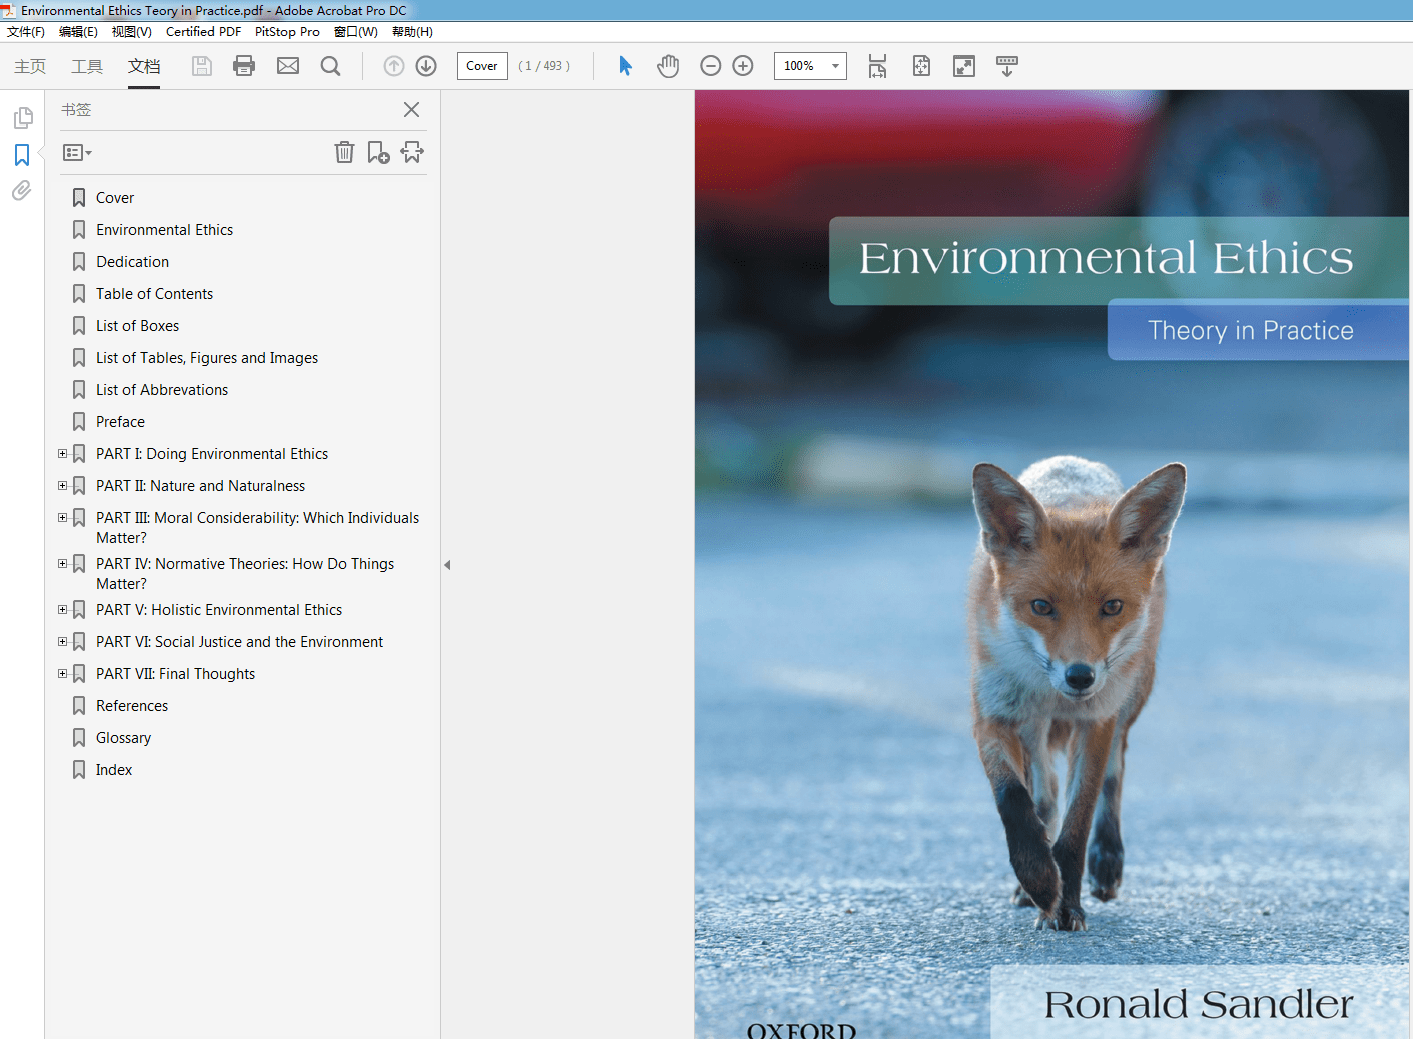Viewport: 1413px width, 1039px height.
Task: Zoom in with the plus button
Action: click(742, 65)
